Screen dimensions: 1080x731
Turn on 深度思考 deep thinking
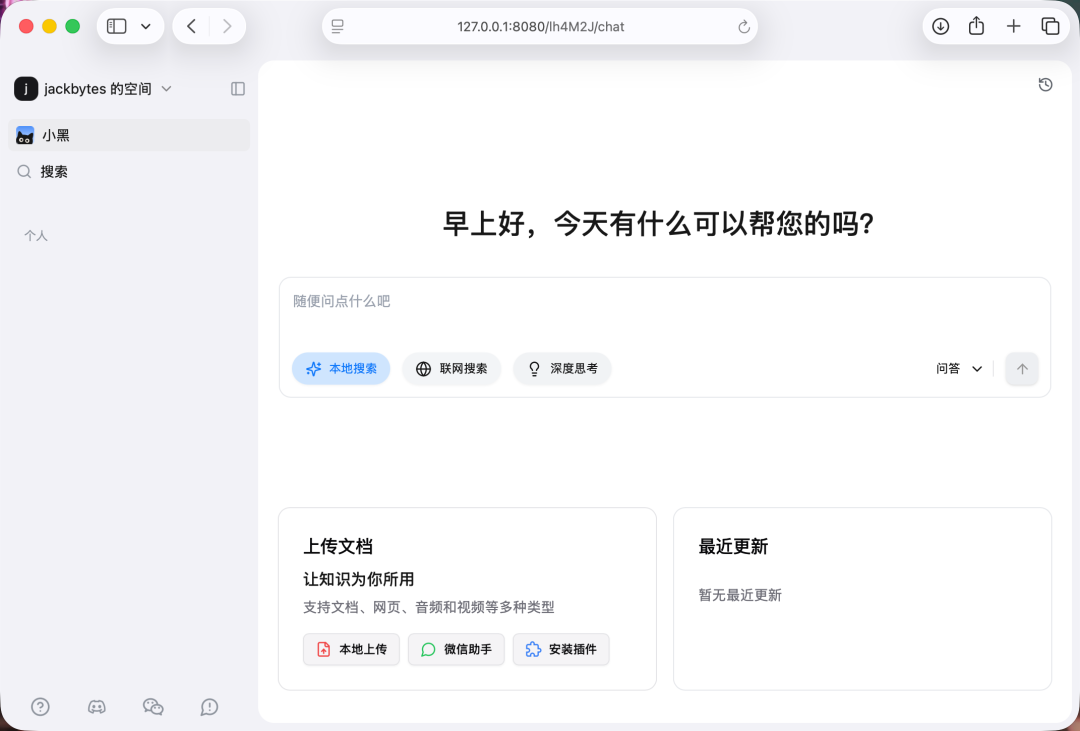point(562,369)
